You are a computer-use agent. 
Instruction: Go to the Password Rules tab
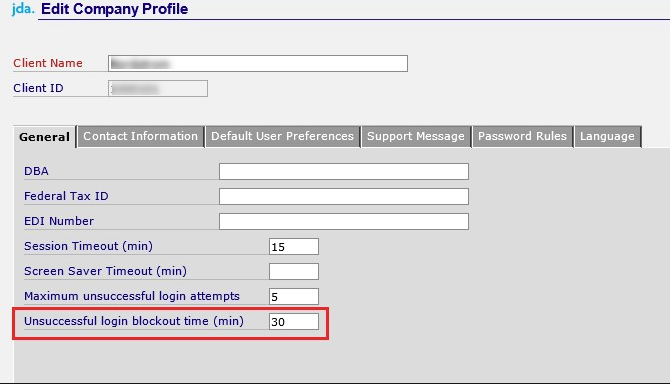pos(522,136)
